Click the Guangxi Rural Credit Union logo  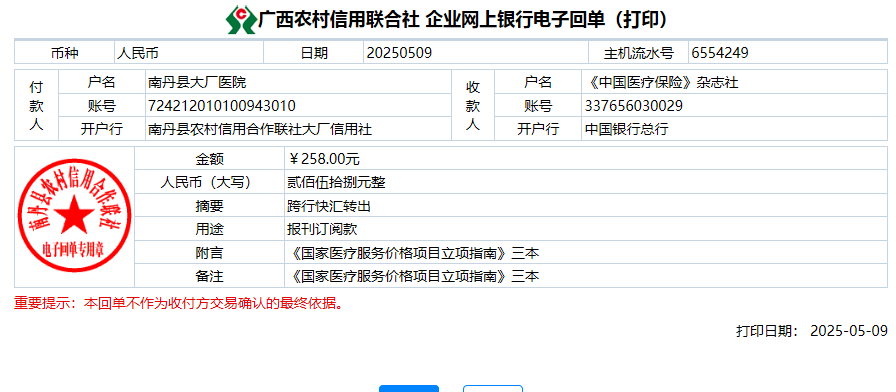(241, 20)
